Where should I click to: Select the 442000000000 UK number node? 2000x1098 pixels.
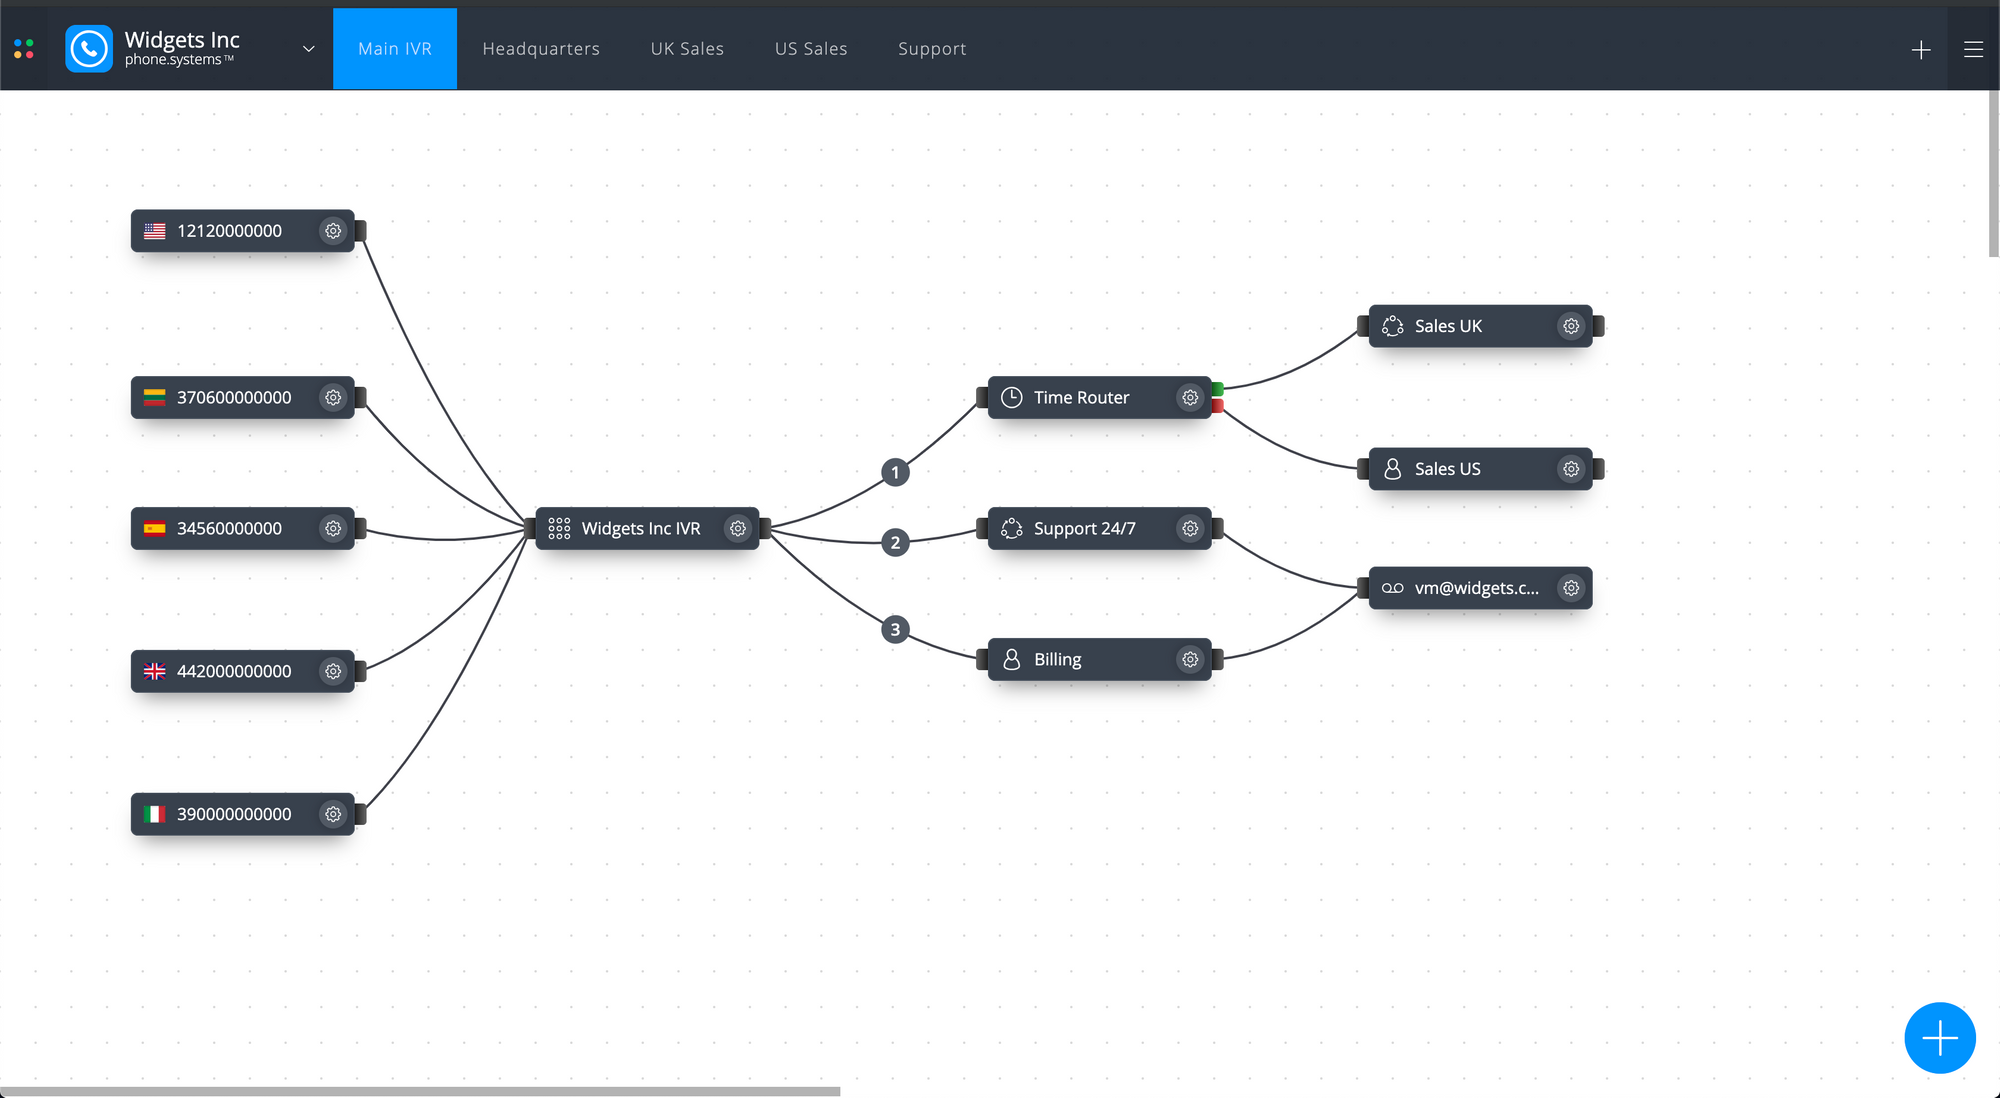(233, 671)
